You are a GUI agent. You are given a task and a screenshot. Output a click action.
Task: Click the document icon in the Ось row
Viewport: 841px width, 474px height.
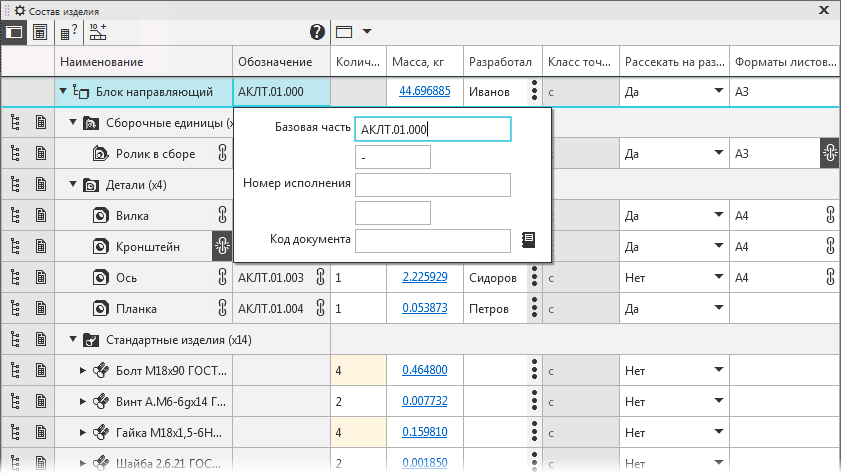[x=41, y=277]
